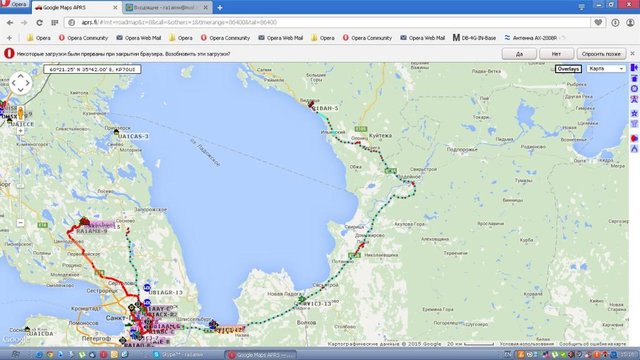Switch to the Входящие mail tab

tap(167, 7)
